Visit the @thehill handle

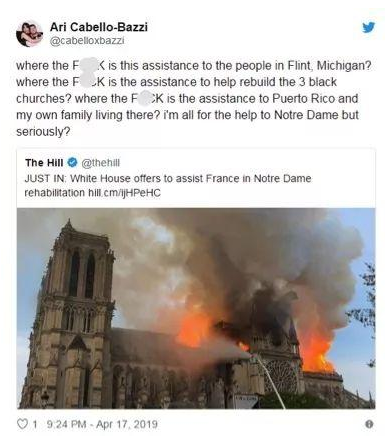coord(100,163)
